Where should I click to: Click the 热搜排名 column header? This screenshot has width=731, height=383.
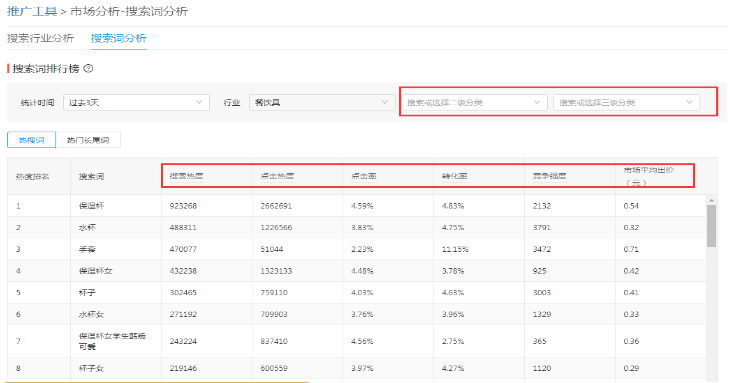pyautogui.click(x=32, y=177)
